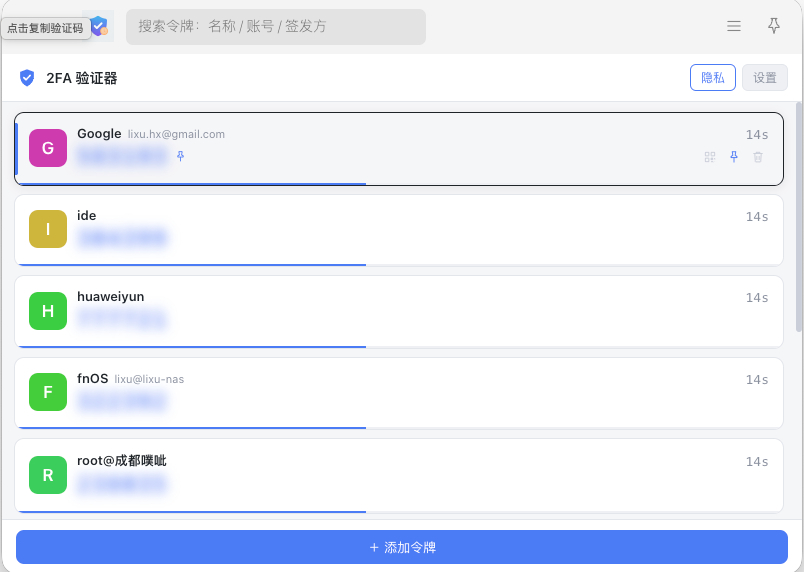
Task: Click the lixu.hx@gmail.com account label
Action: [176, 134]
